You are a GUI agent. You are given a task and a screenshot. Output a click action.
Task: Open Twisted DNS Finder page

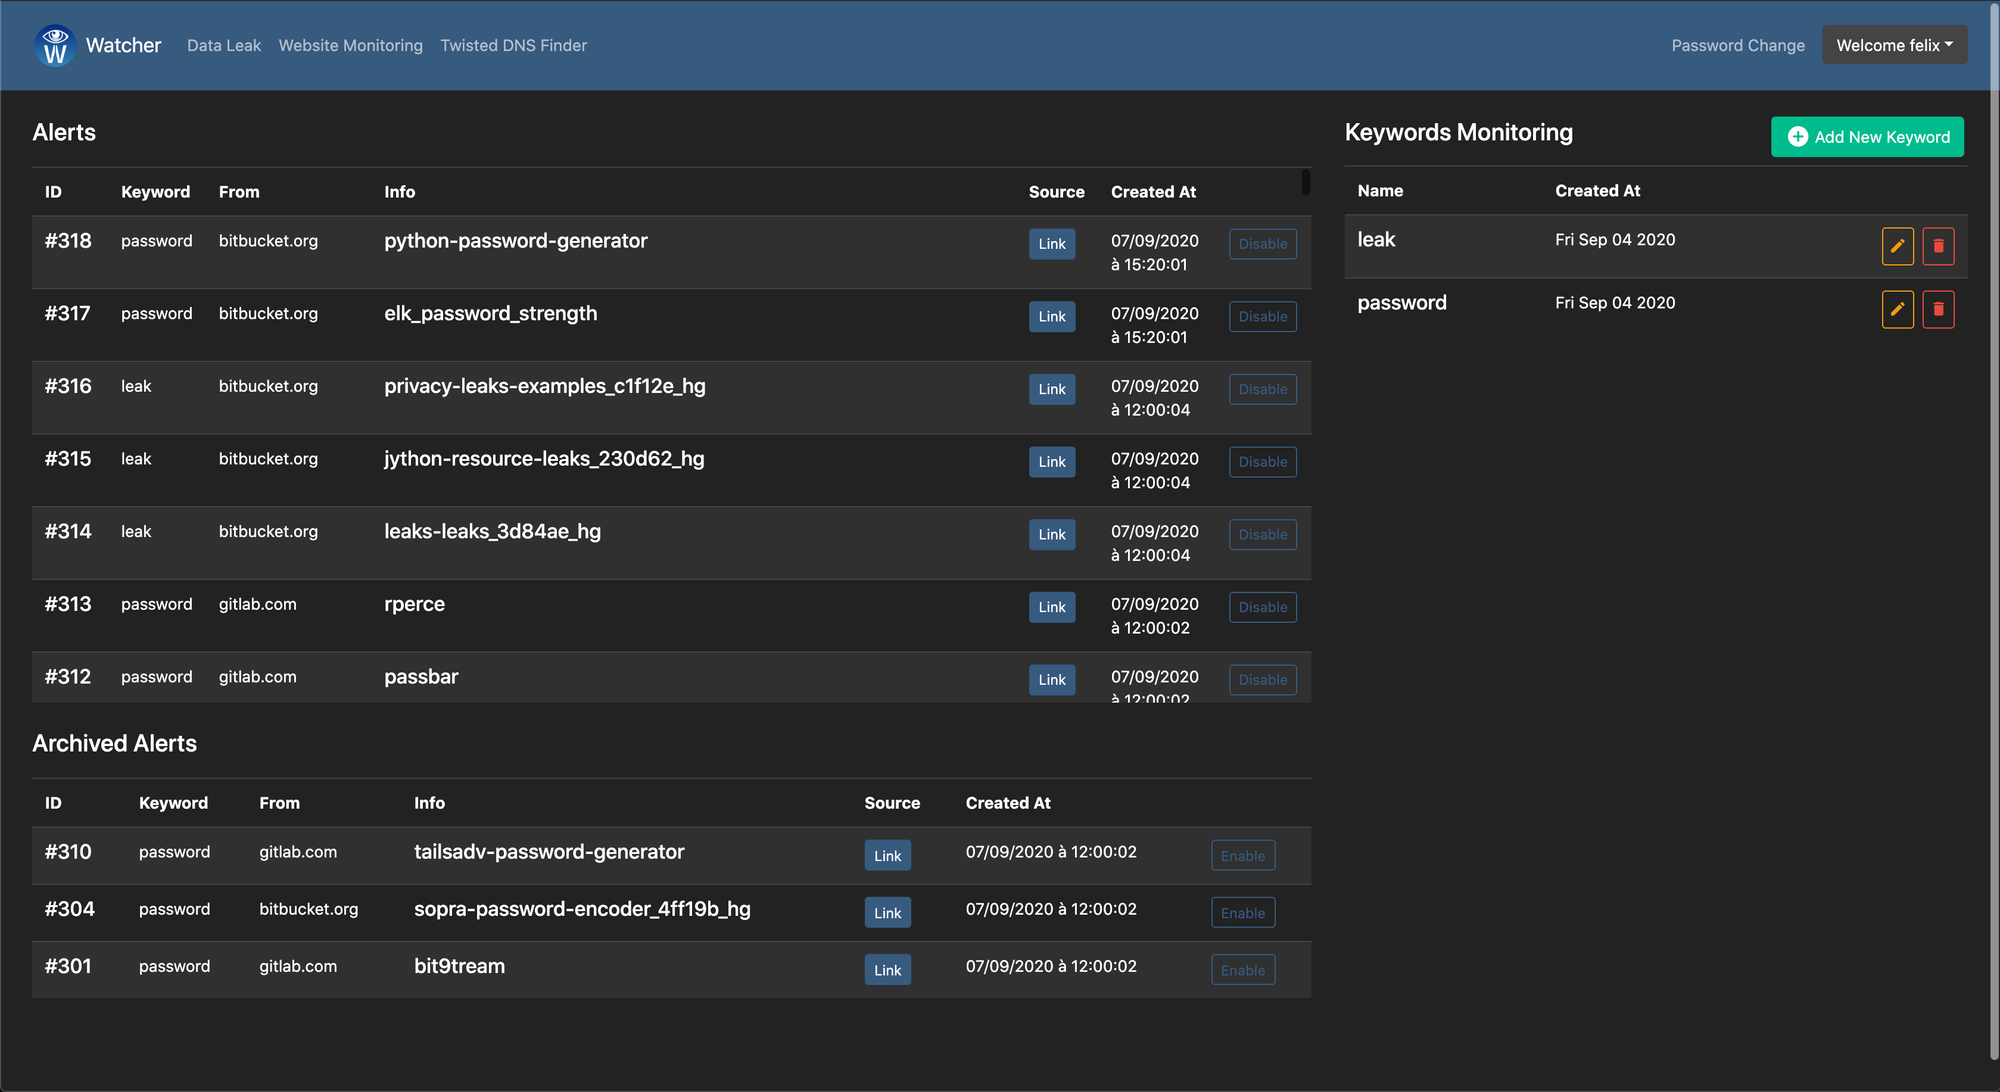tap(513, 45)
